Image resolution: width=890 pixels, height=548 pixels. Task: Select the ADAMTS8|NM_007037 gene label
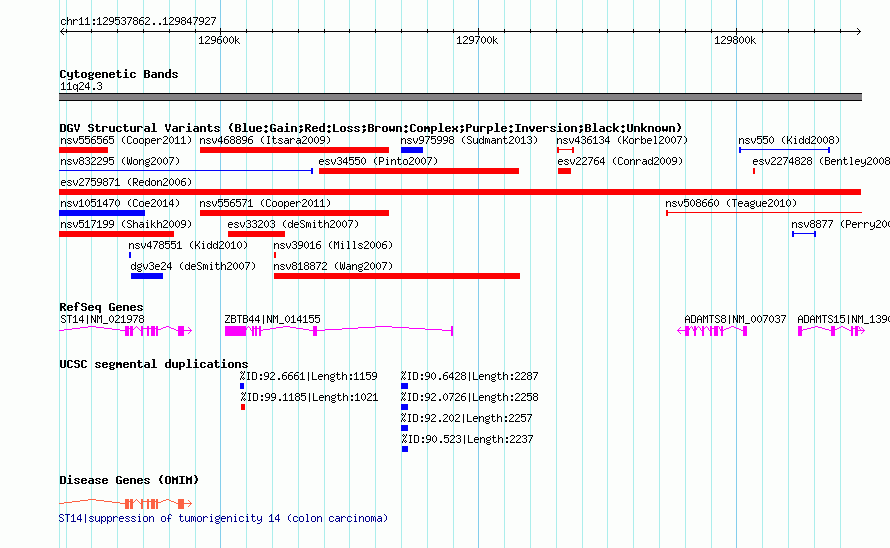[735, 320]
